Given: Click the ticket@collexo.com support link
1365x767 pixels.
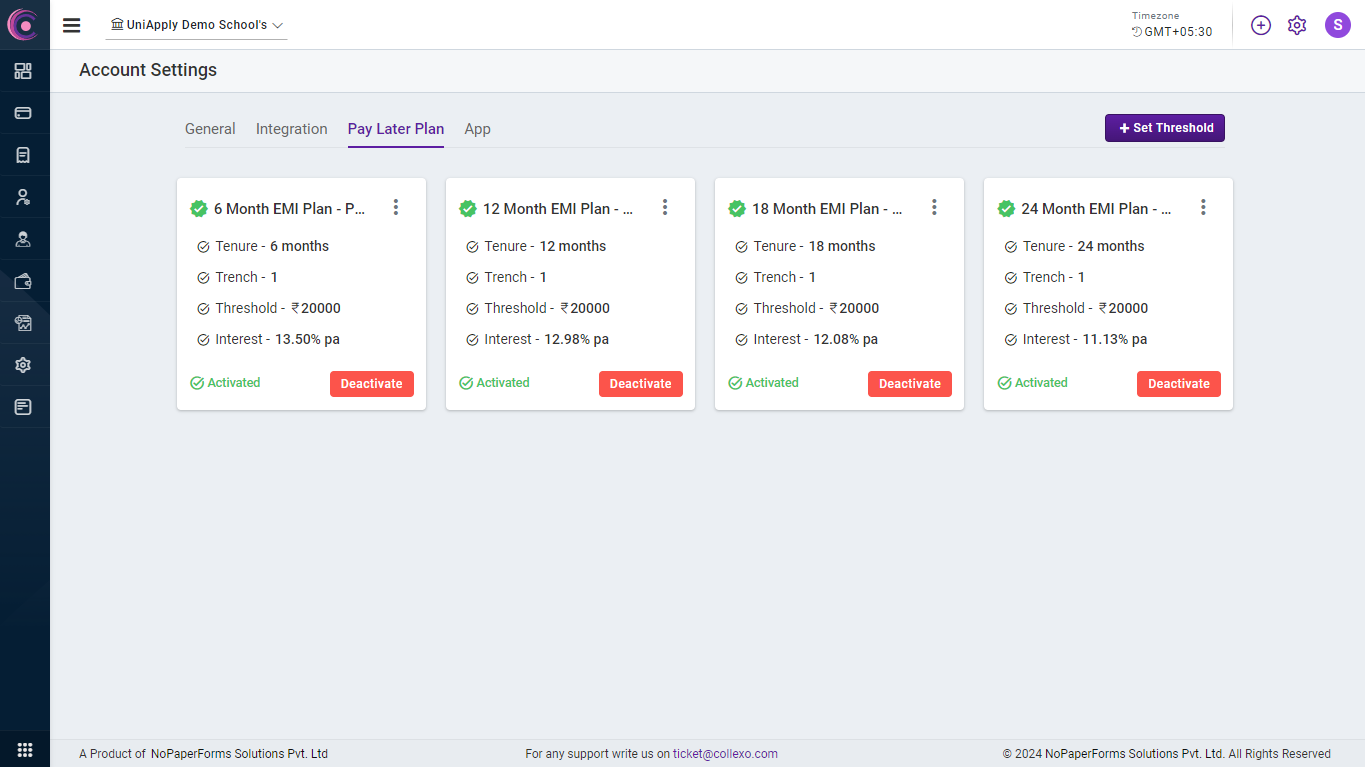Looking at the screenshot, I should coord(725,754).
